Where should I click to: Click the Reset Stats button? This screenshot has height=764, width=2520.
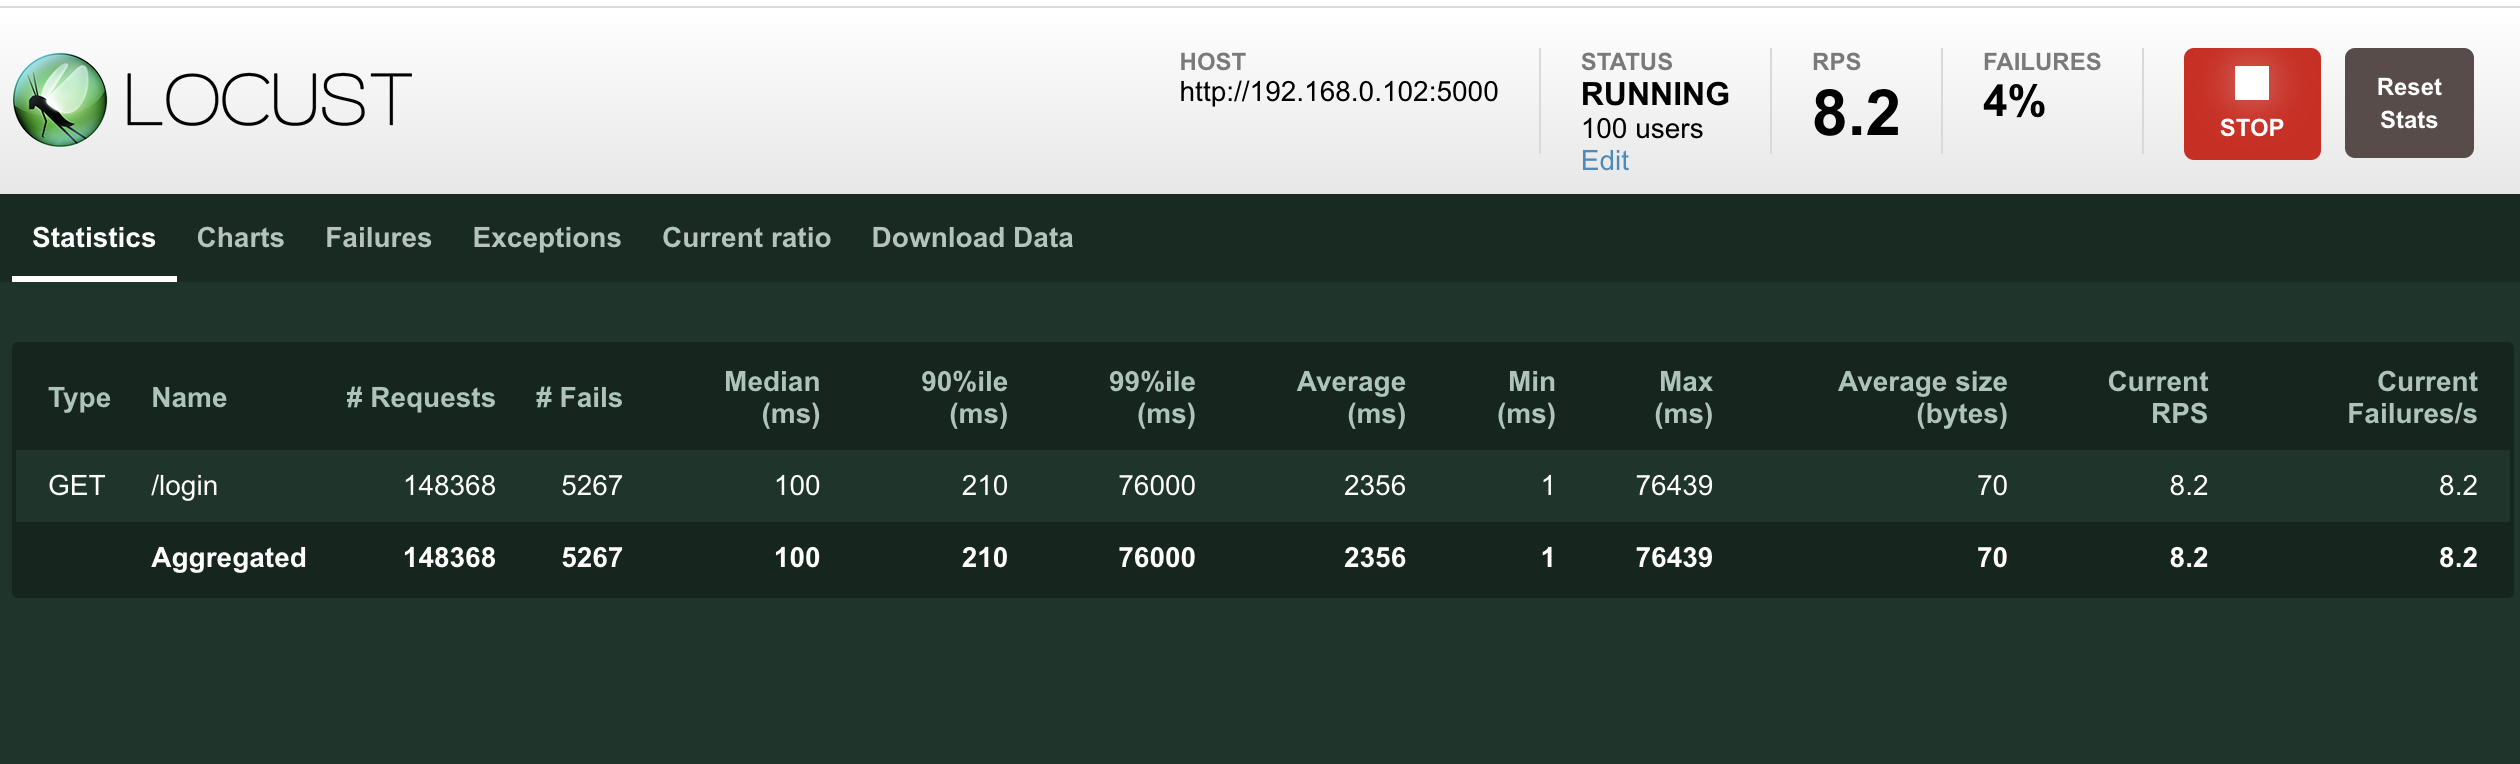point(2408,103)
